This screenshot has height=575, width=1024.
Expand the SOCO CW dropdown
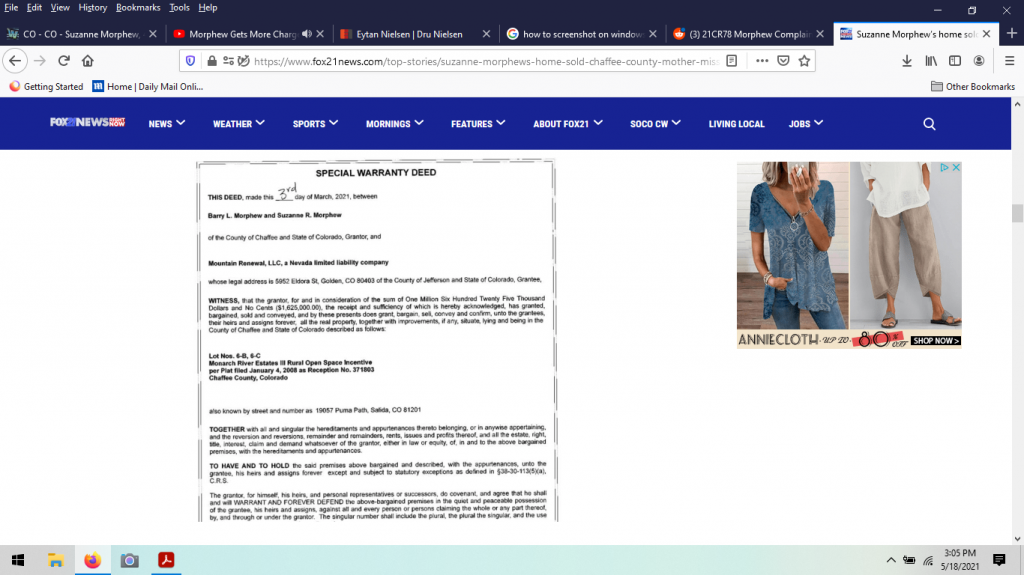point(655,124)
